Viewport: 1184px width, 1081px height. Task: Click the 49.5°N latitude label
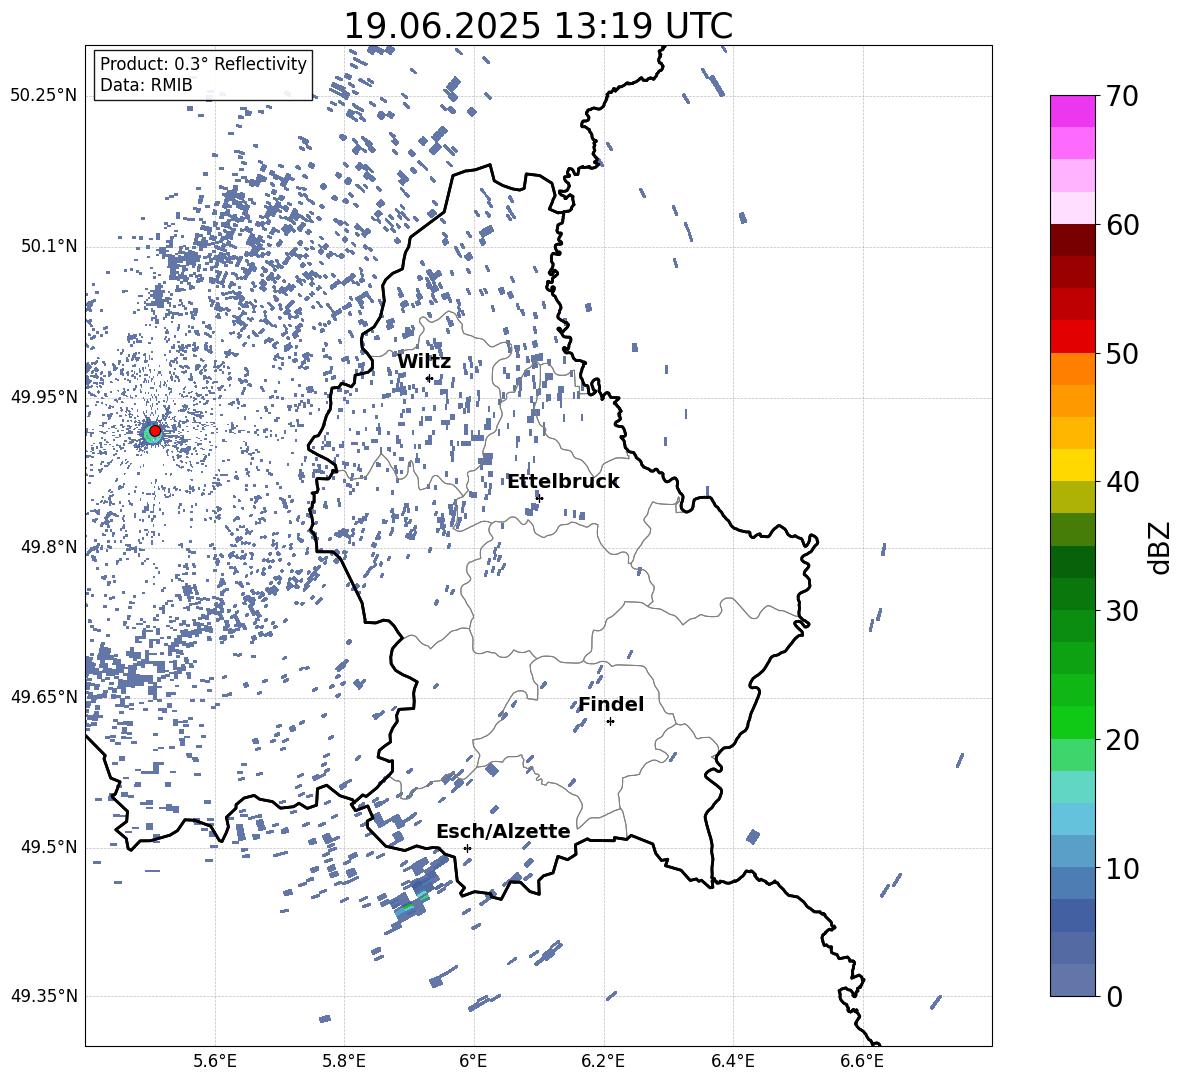[x=49, y=847]
